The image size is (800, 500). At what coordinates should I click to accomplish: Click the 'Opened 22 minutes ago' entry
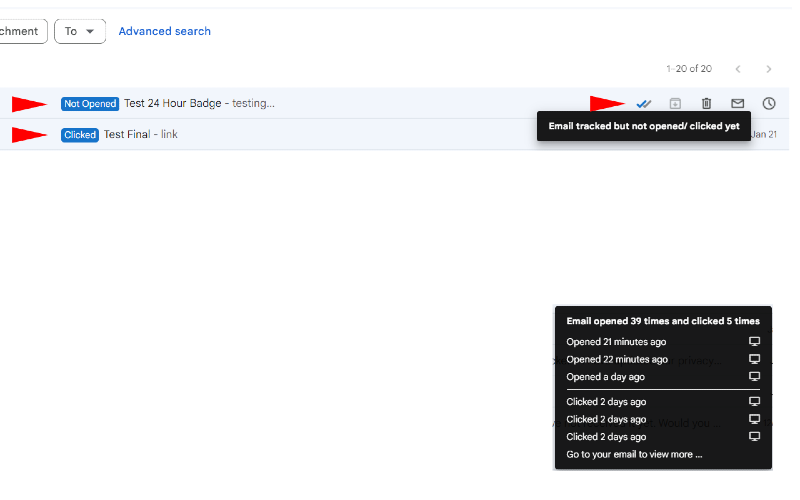(617, 359)
